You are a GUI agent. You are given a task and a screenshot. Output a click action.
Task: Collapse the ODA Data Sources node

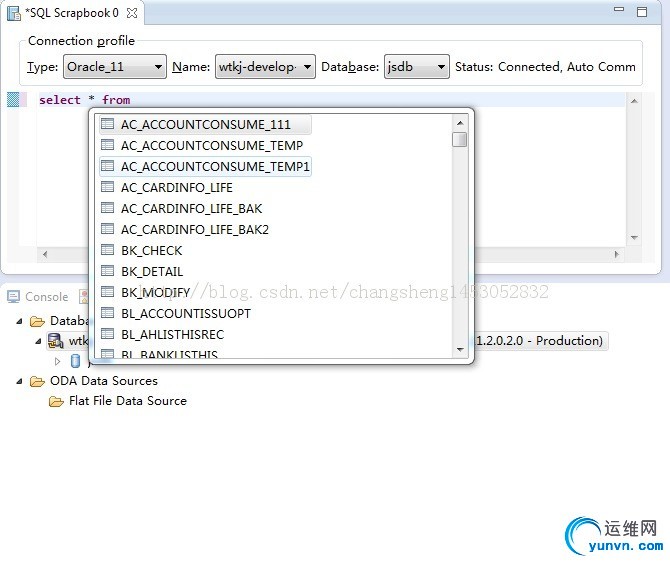19,381
